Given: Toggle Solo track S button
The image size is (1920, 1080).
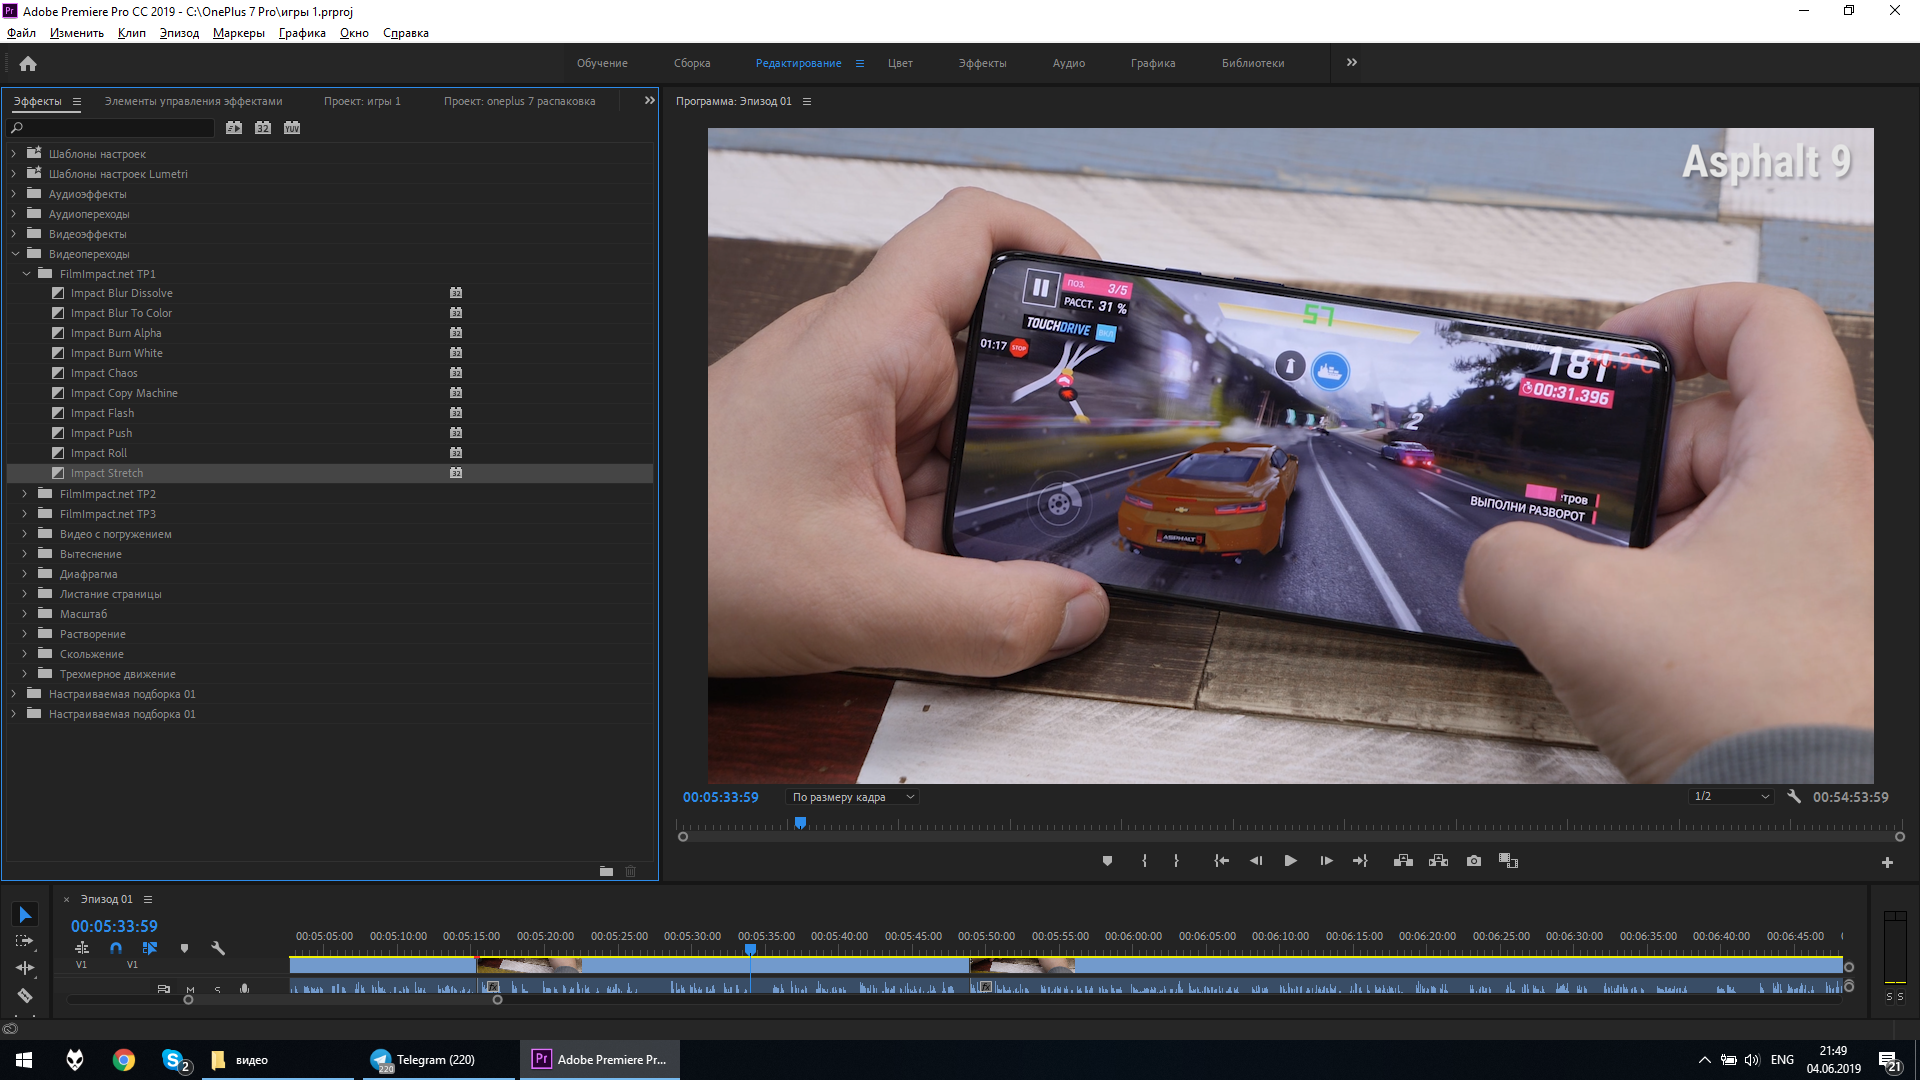Looking at the screenshot, I should pyautogui.click(x=217, y=989).
